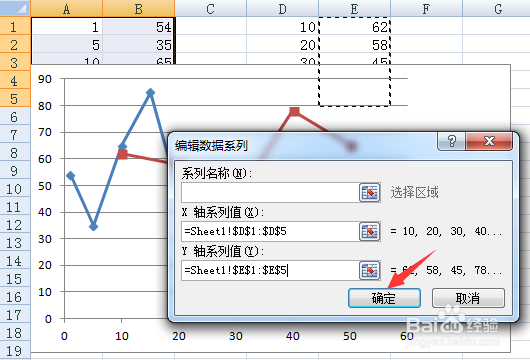The height and width of the screenshot is (360, 530).
Task: Select column C header
Action: pyautogui.click(x=211, y=8)
